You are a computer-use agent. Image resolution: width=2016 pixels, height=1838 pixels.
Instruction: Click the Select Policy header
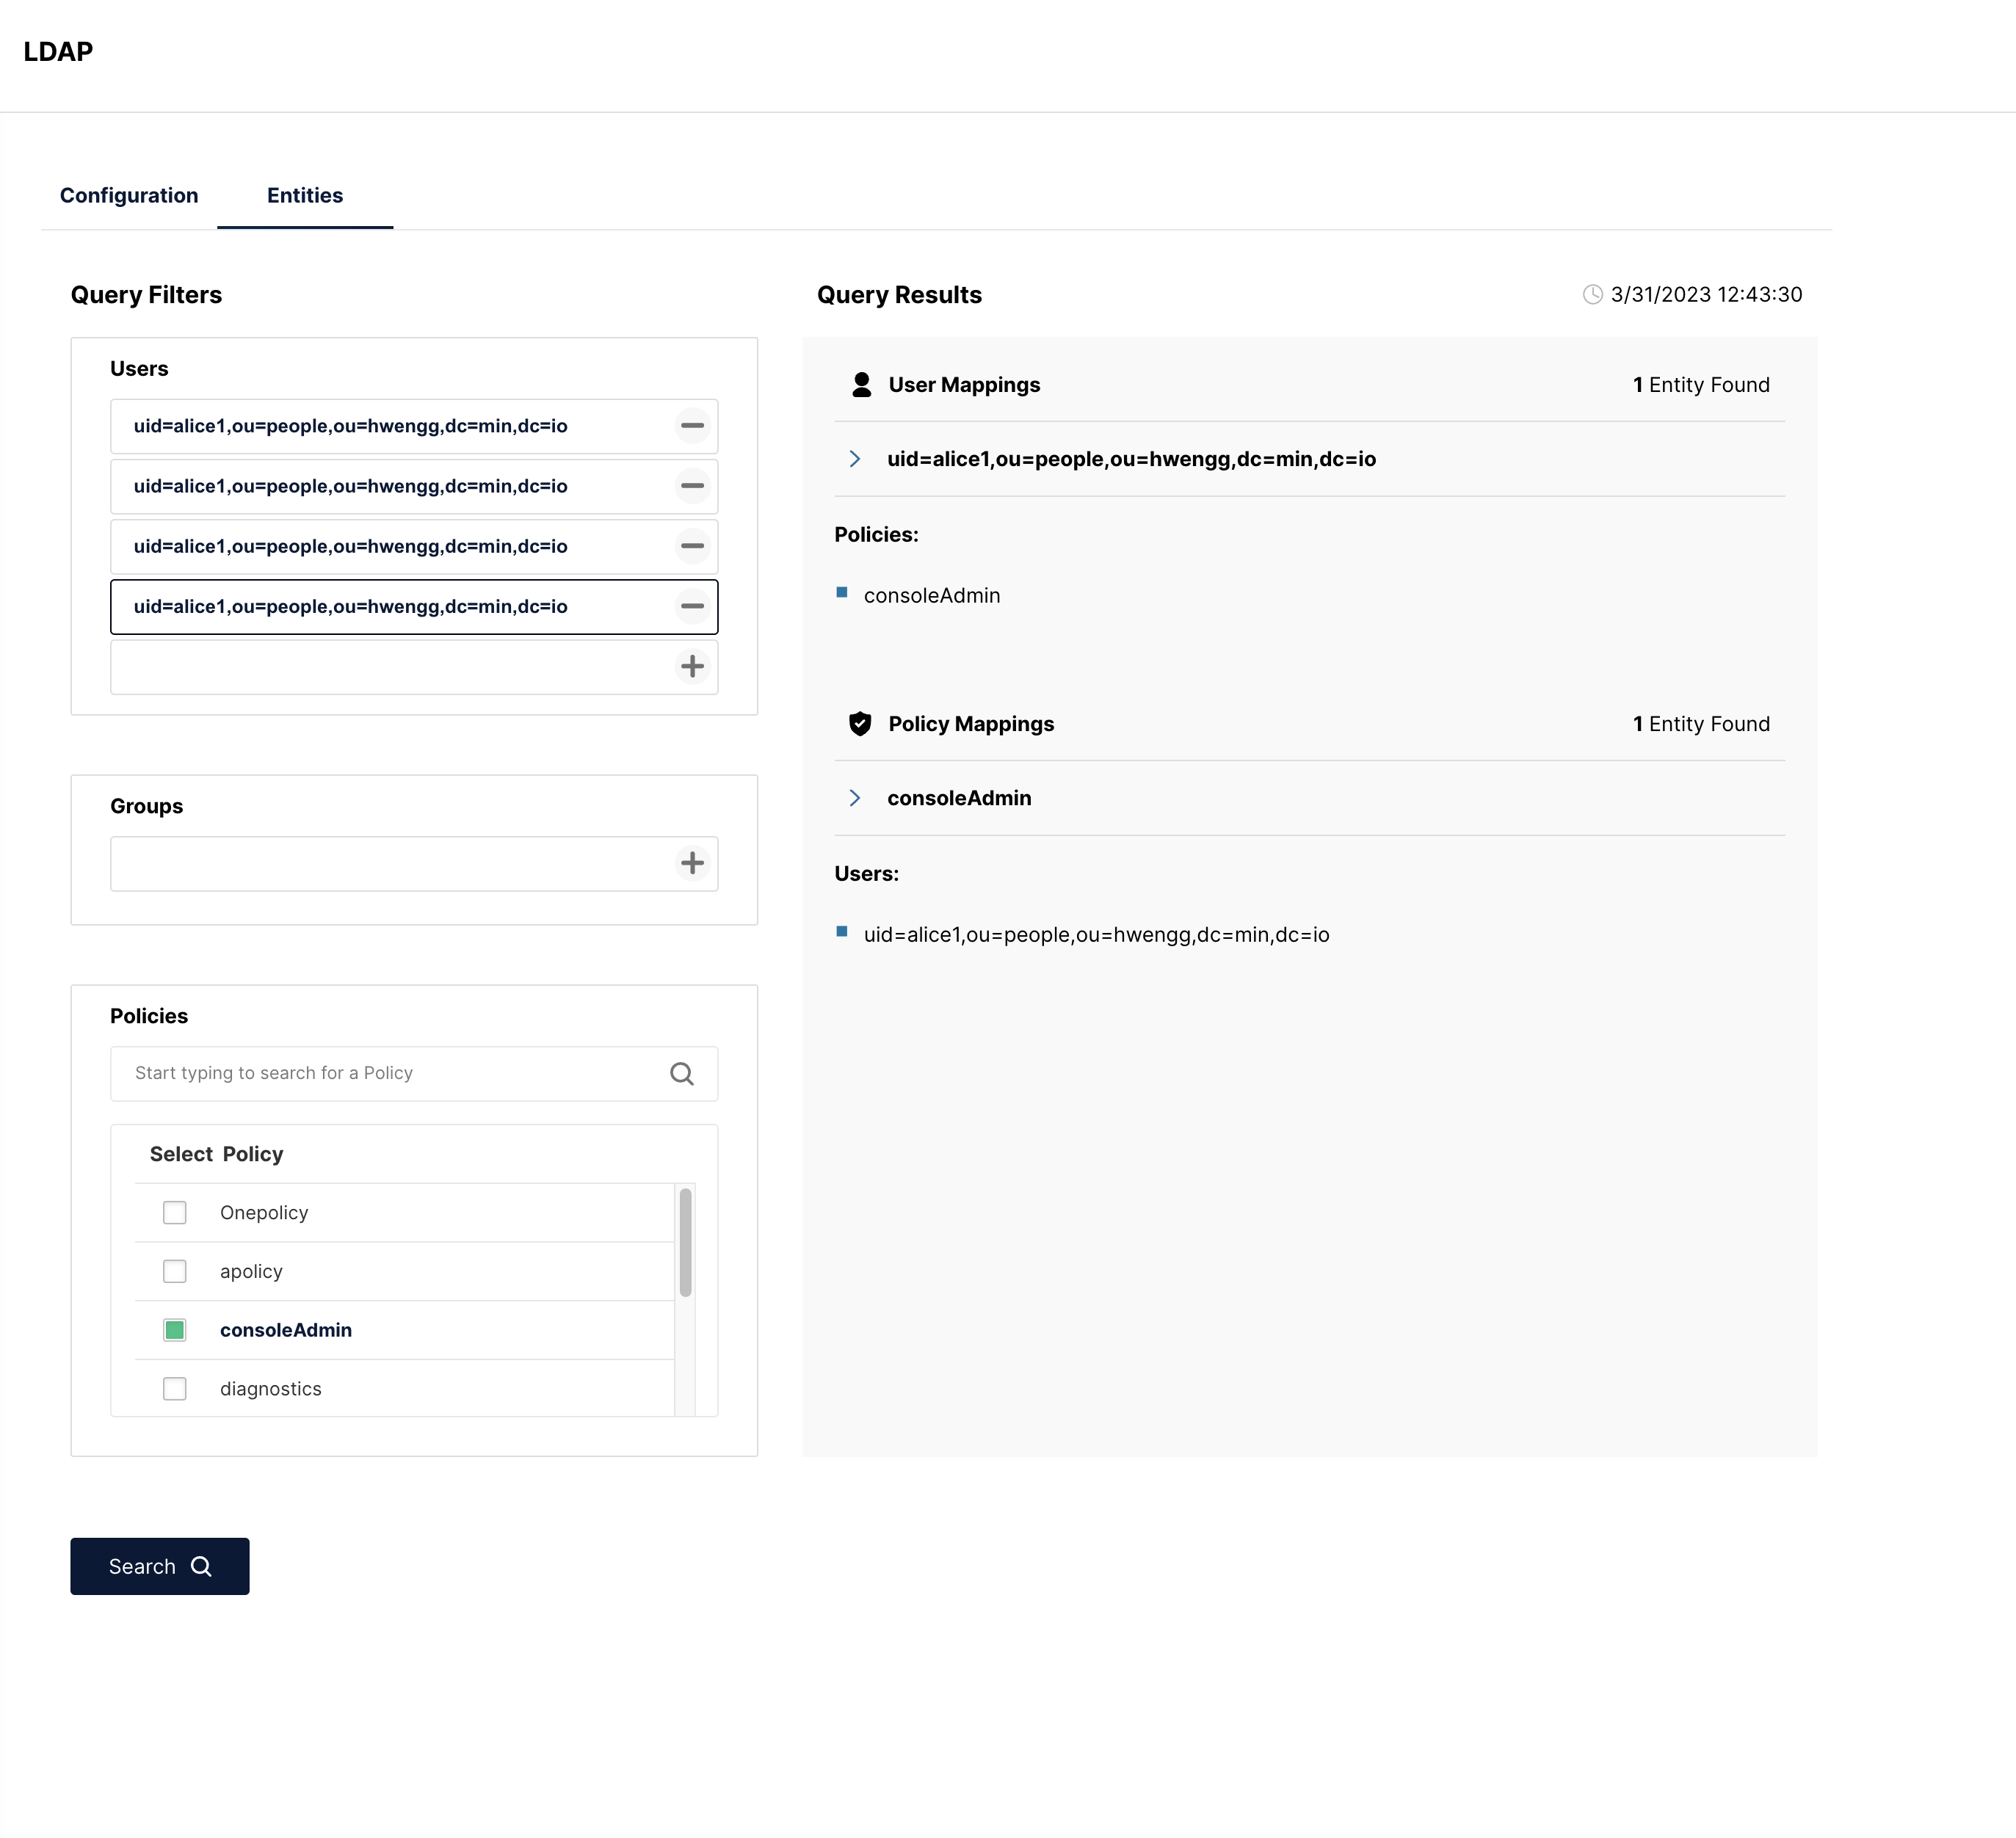point(217,1154)
